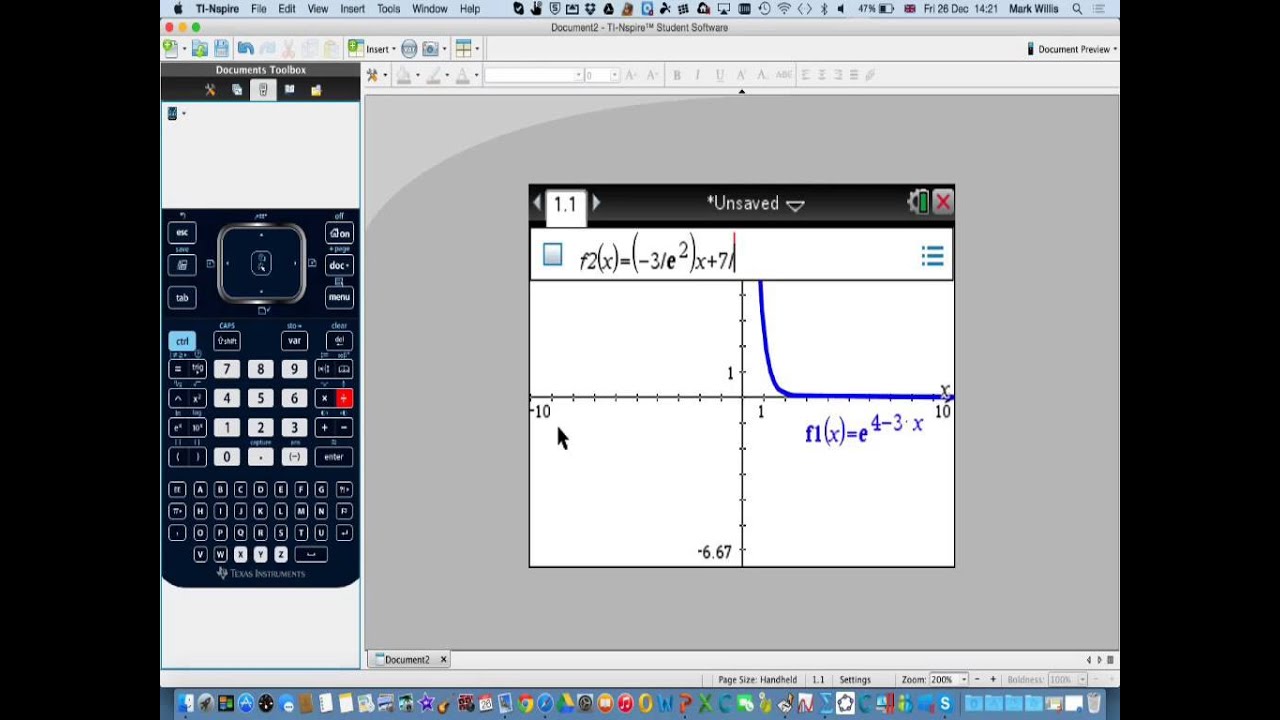Click the var key on the keypad

tap(294, 341)
